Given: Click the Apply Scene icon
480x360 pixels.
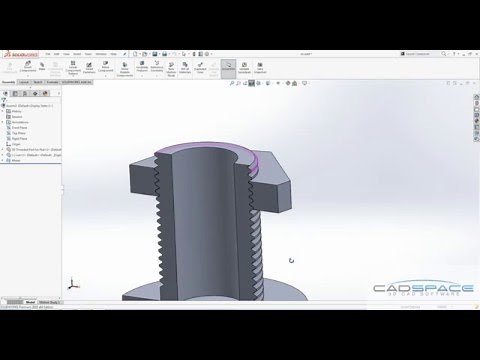Looking at the screenshot, I should pyautogui.click(x=295, y=83).
